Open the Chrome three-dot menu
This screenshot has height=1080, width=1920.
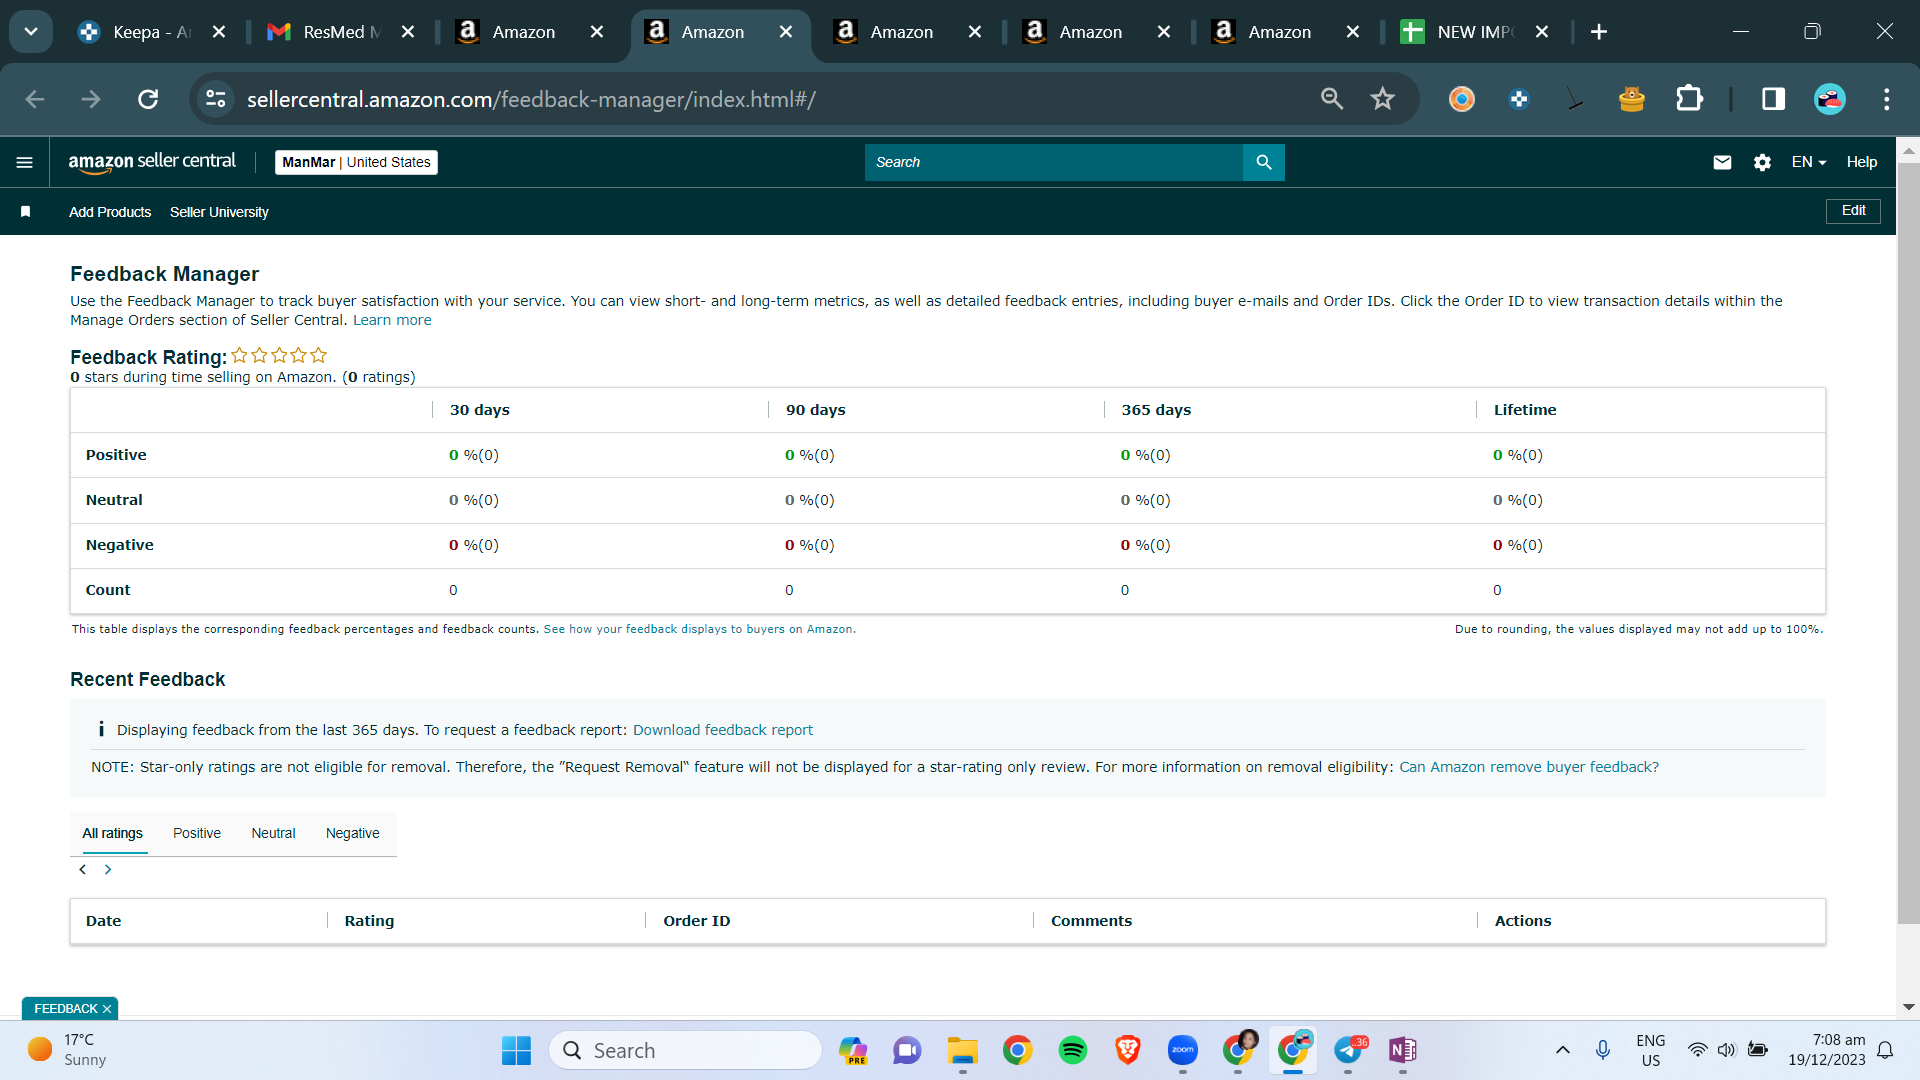pyautogui.click(x=1887, y=99)
